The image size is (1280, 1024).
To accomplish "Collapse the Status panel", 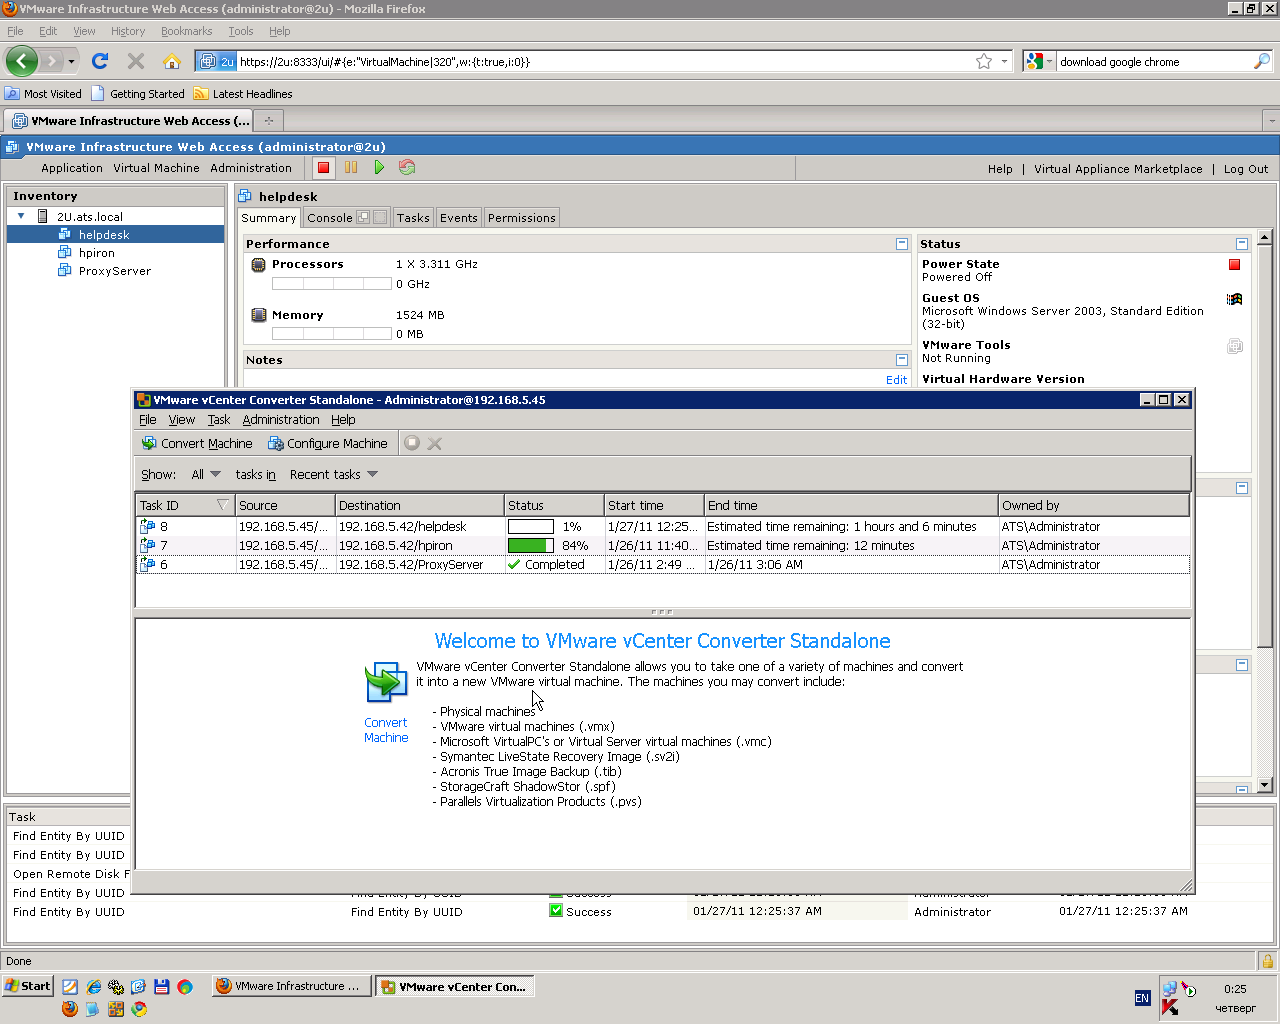I will [1242, 244].
